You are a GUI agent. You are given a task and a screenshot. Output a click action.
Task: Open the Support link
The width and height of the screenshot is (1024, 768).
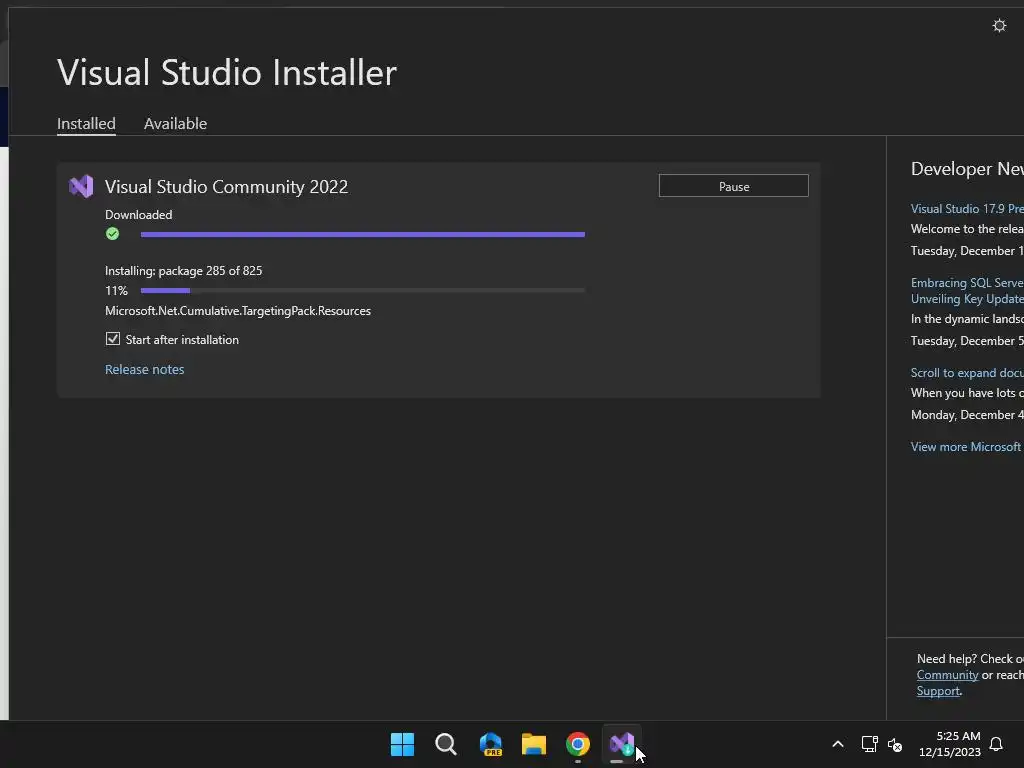pyautogui.click(x=938, y=691)
